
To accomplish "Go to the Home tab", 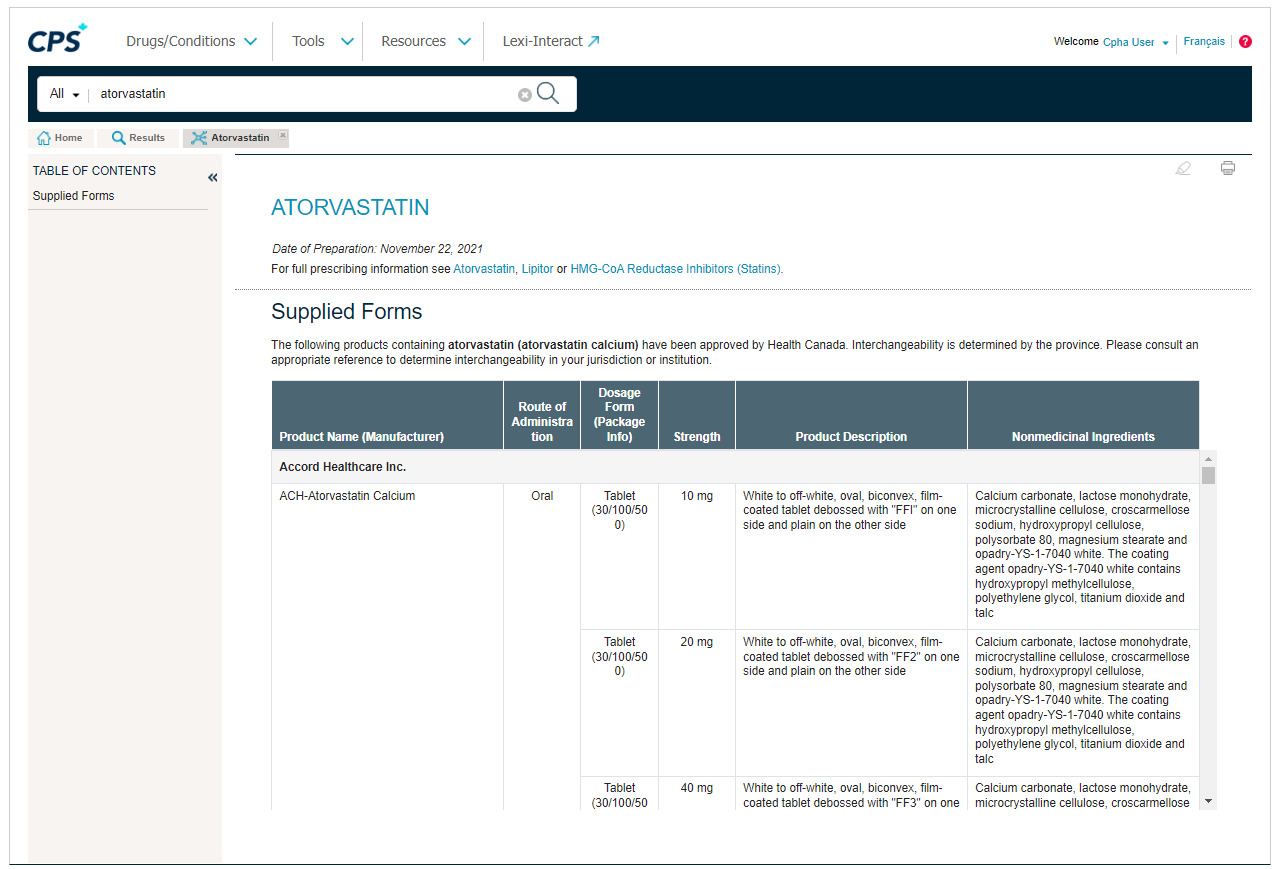I will 60,138.
